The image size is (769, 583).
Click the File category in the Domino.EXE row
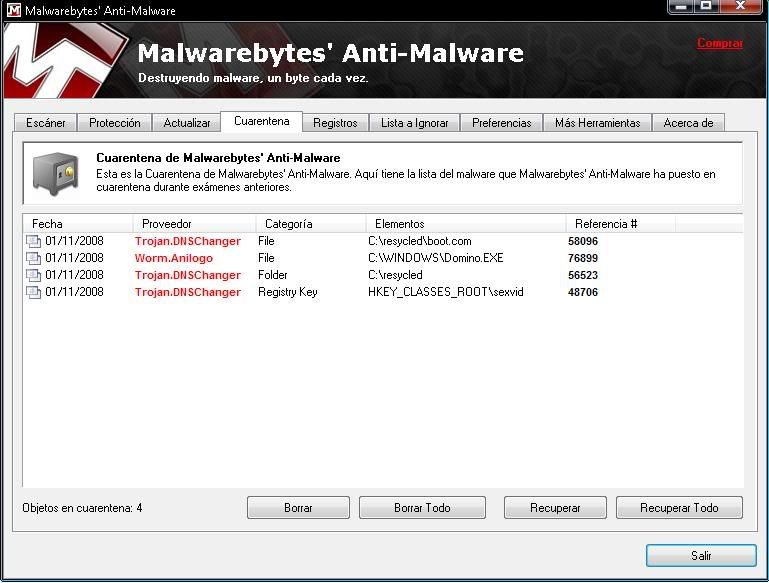pyautogui.click(x=266, y=258)
